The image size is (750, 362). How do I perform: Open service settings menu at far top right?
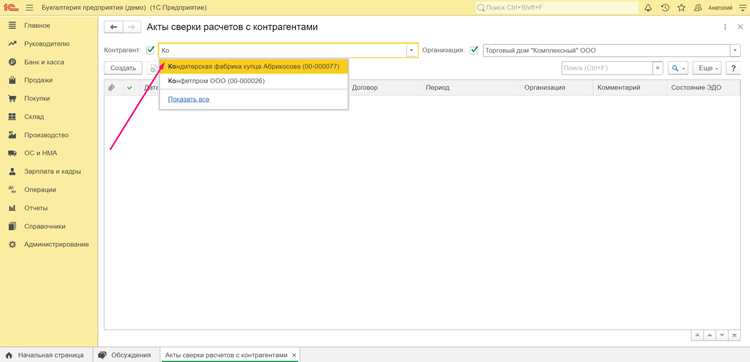tap(742, 8)
